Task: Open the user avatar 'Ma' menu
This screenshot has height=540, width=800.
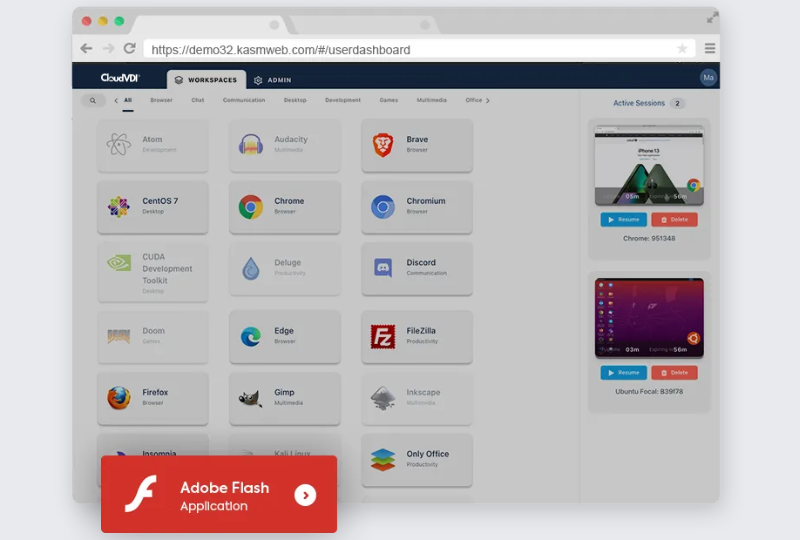Action: (708, 78)
